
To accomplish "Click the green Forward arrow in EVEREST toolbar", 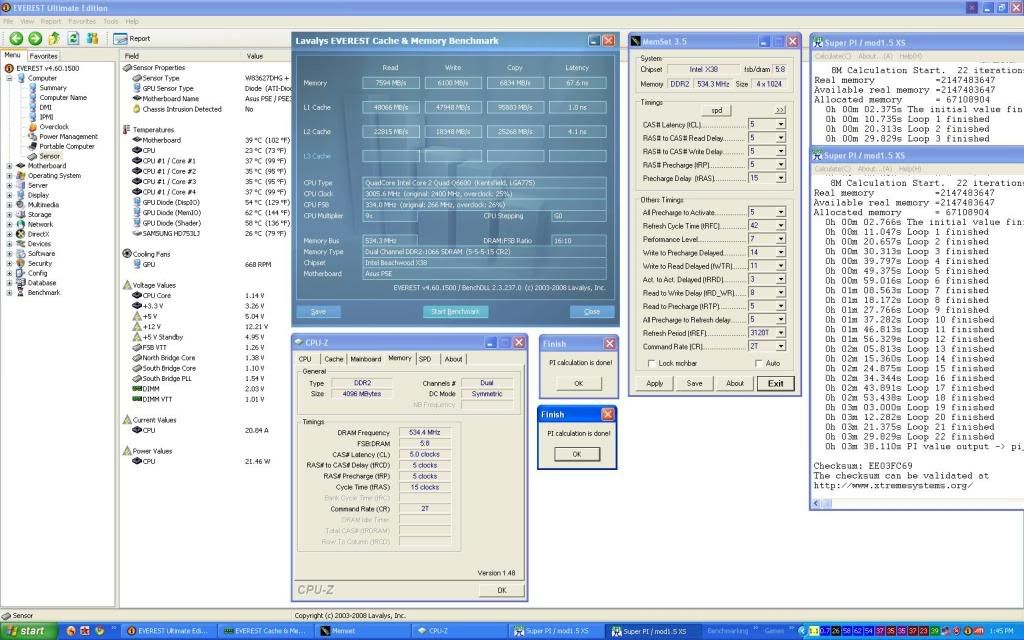I will 35,39.
